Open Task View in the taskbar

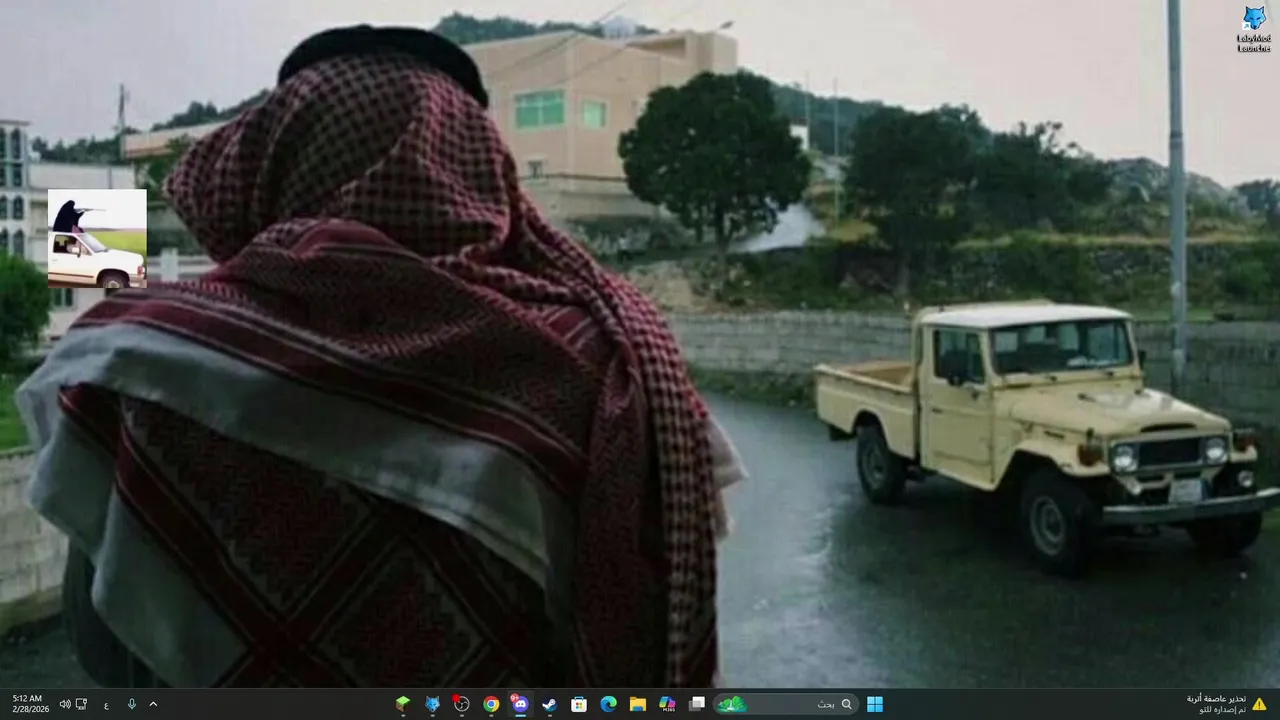pos(697,704)
